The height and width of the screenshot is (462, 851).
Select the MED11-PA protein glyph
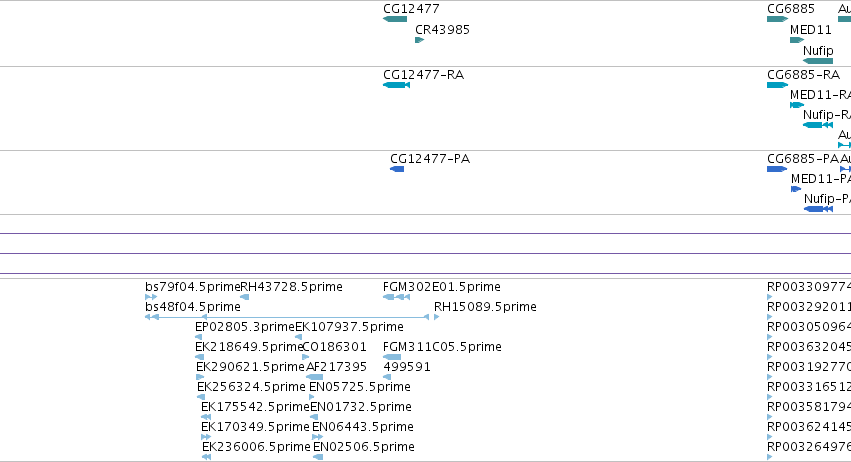[x=796, y=189]
